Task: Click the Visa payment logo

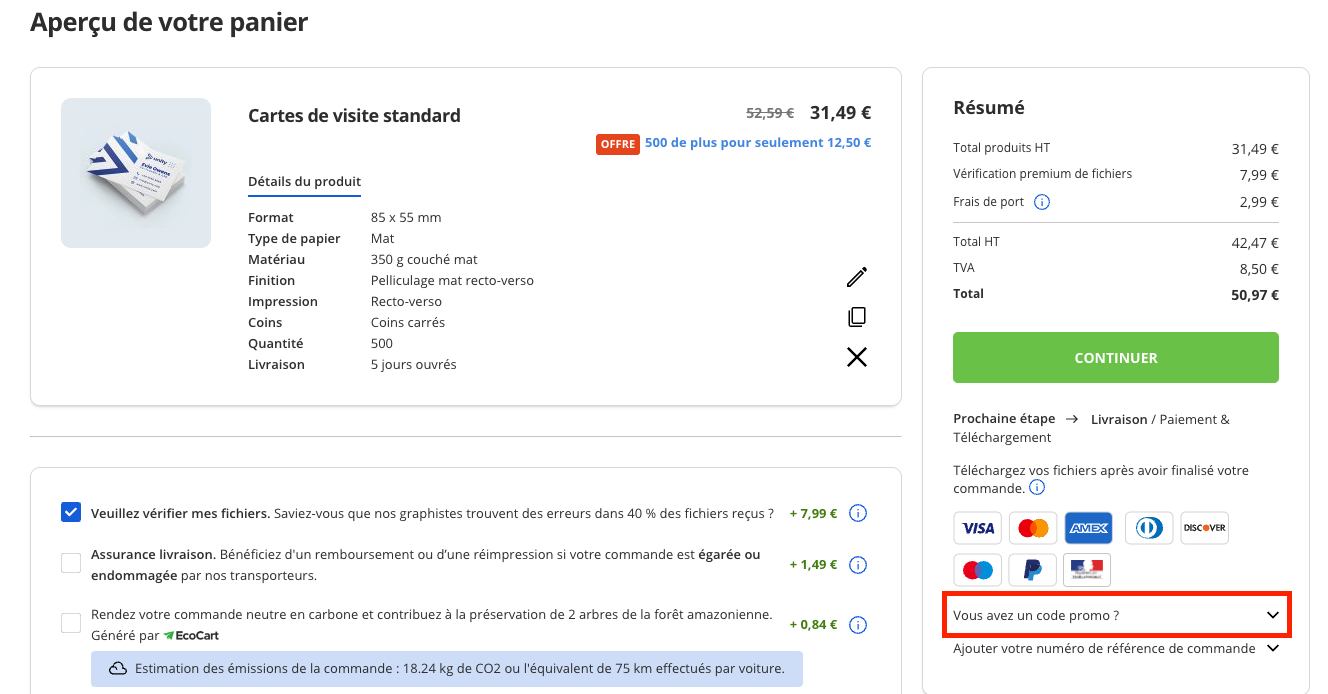Action: (977, 527)
